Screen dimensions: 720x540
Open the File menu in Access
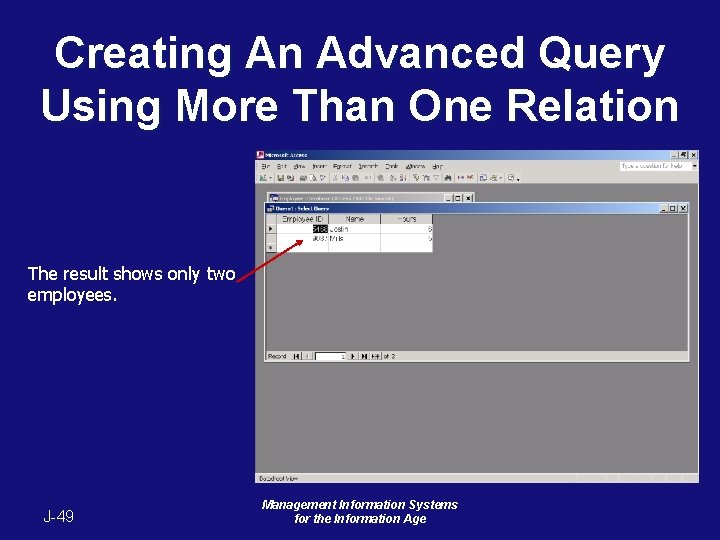265,166
